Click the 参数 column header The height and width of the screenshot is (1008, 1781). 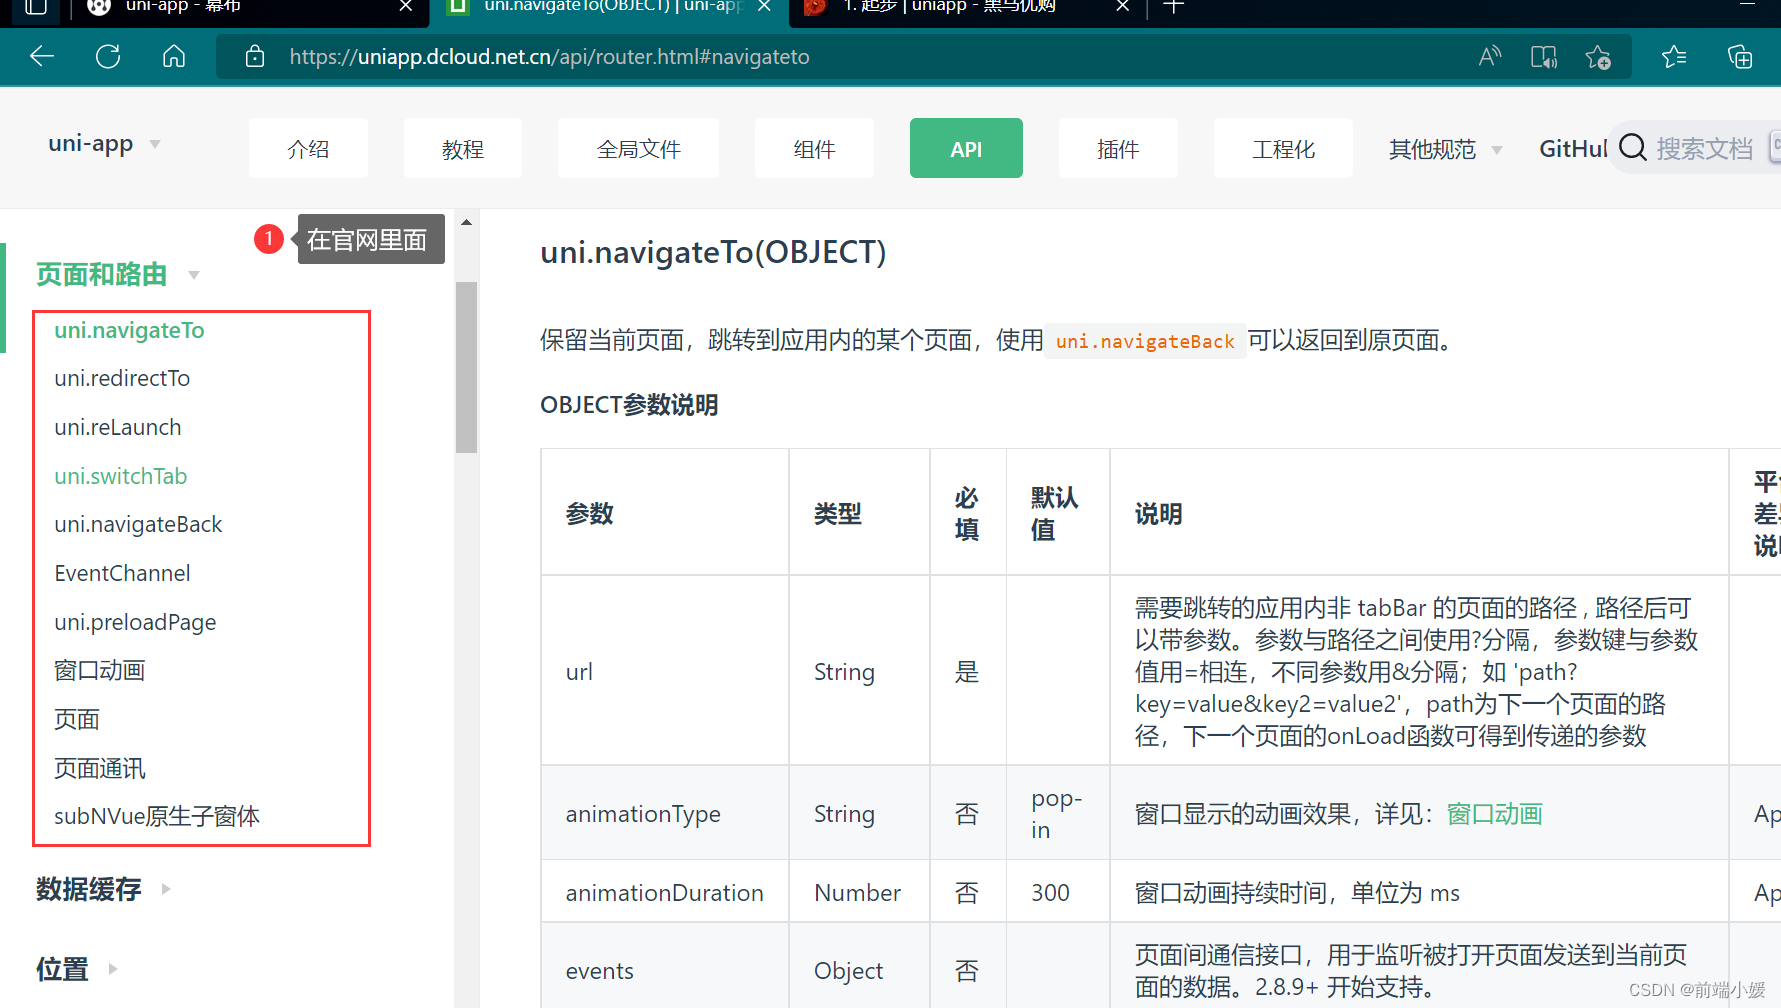click(x=665, y=513)
